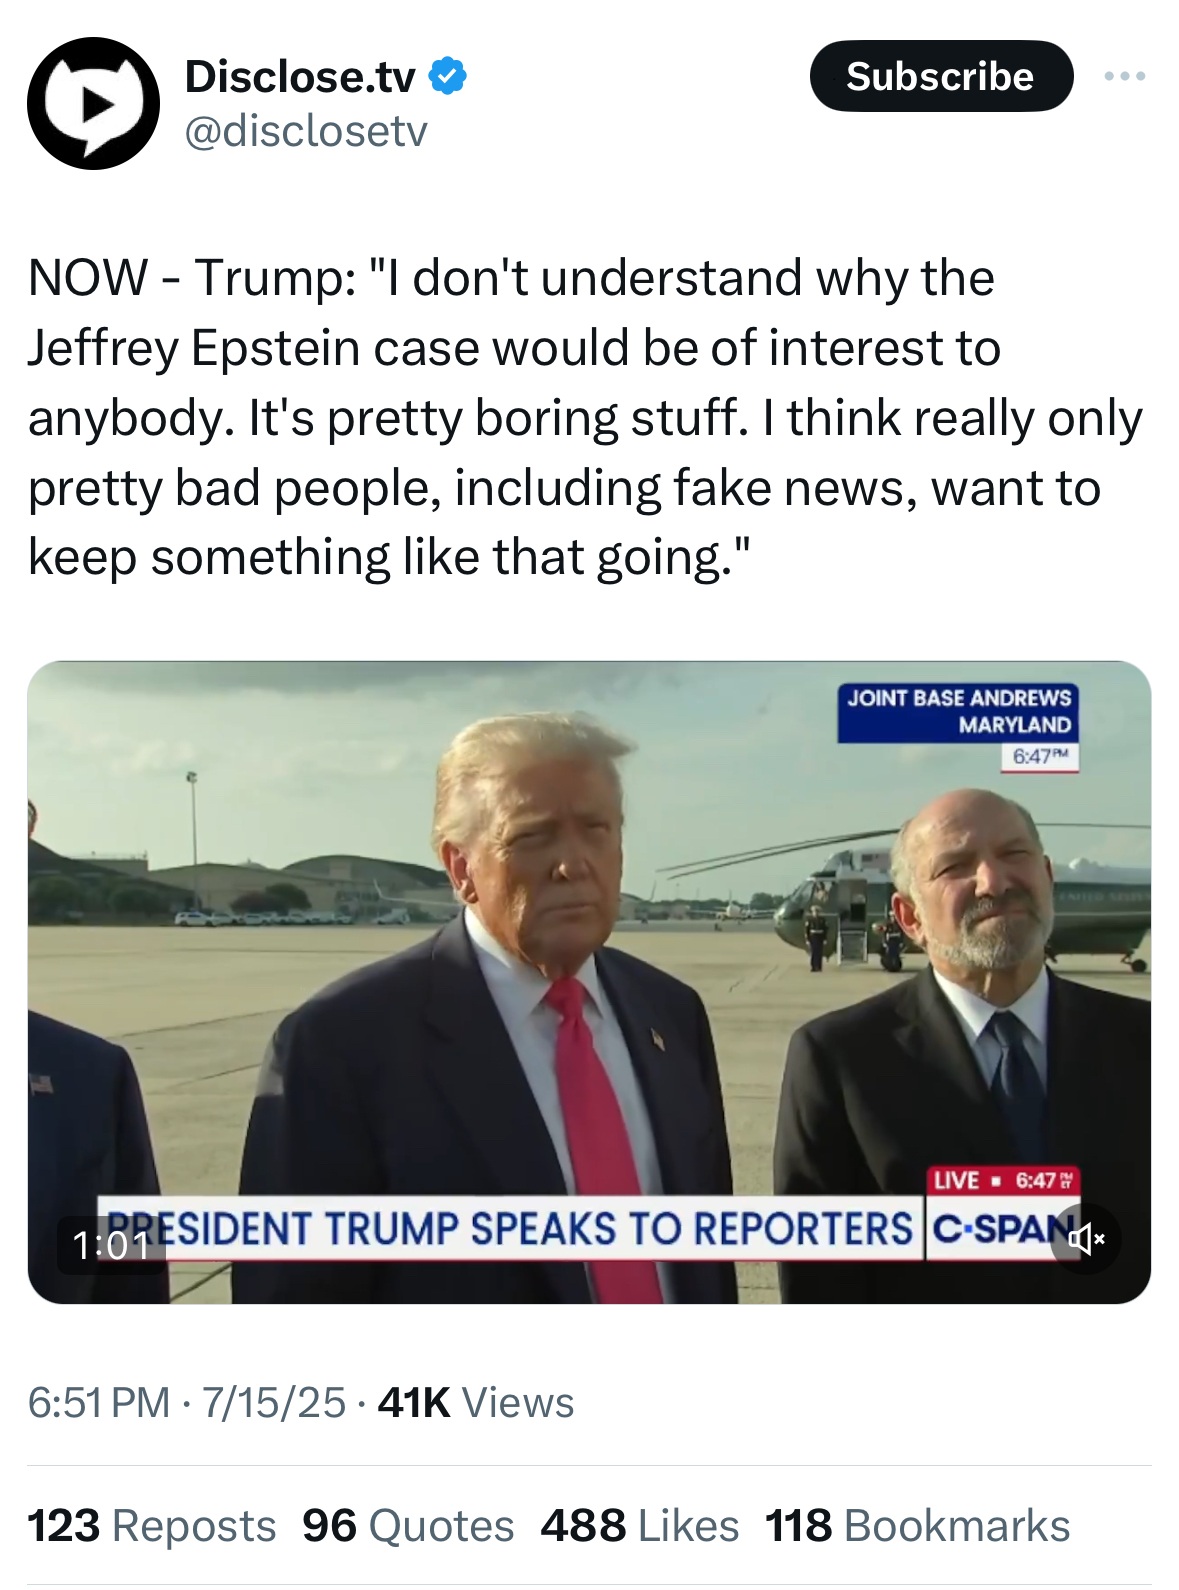Open the Disclose.tv profile avatar
This screenshot has width=1179, height=1590.
click(x=93, y=104)
